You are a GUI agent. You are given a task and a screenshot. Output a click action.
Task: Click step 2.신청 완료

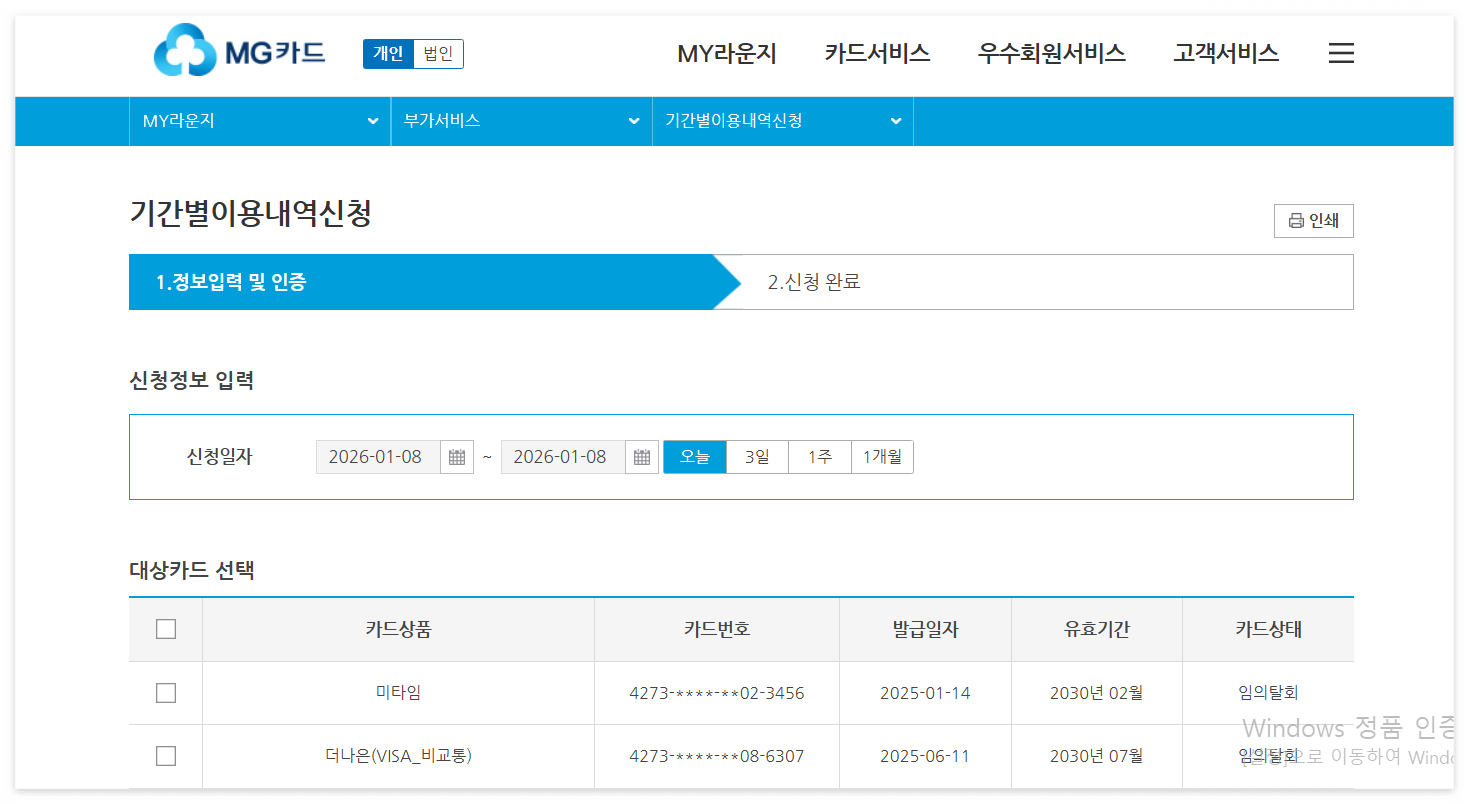click(x=814, y=282)
